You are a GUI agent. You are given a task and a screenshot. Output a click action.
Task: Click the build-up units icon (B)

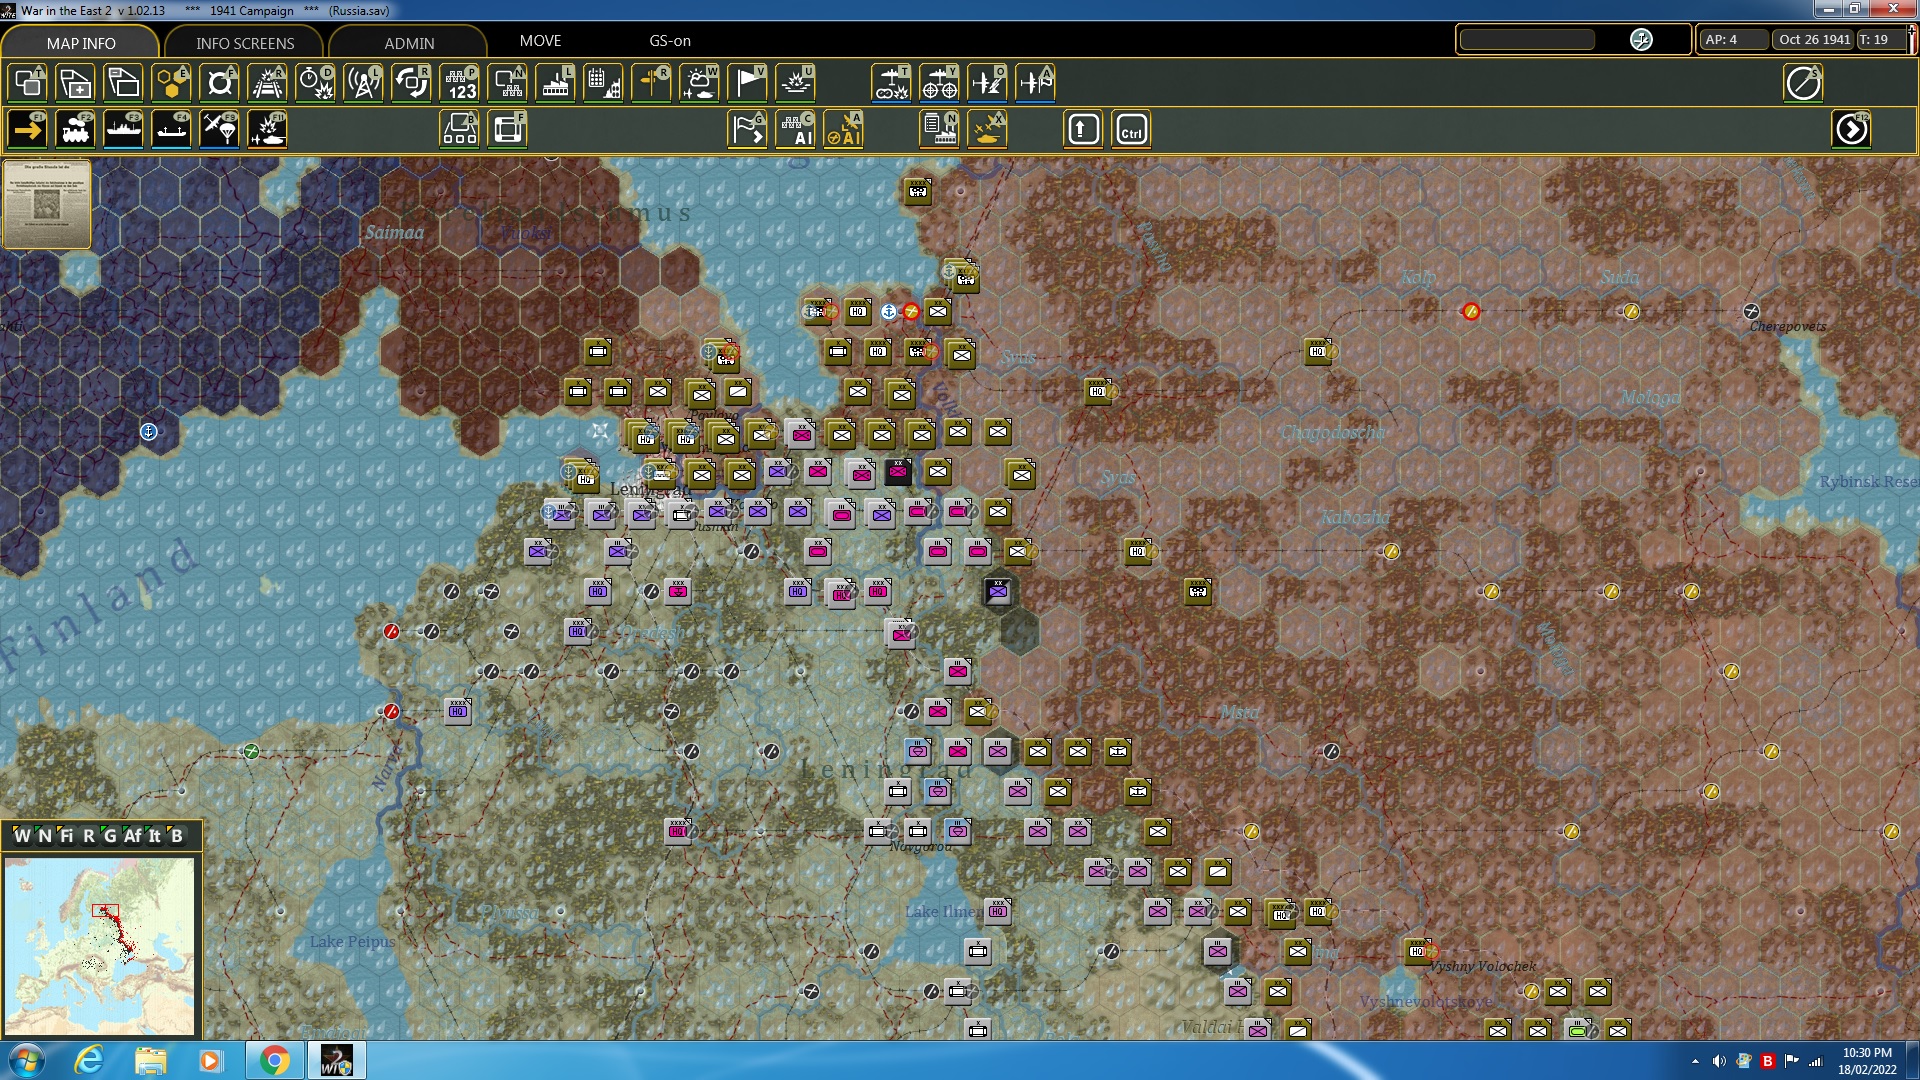pyautogui.click(x=459, y=130)
